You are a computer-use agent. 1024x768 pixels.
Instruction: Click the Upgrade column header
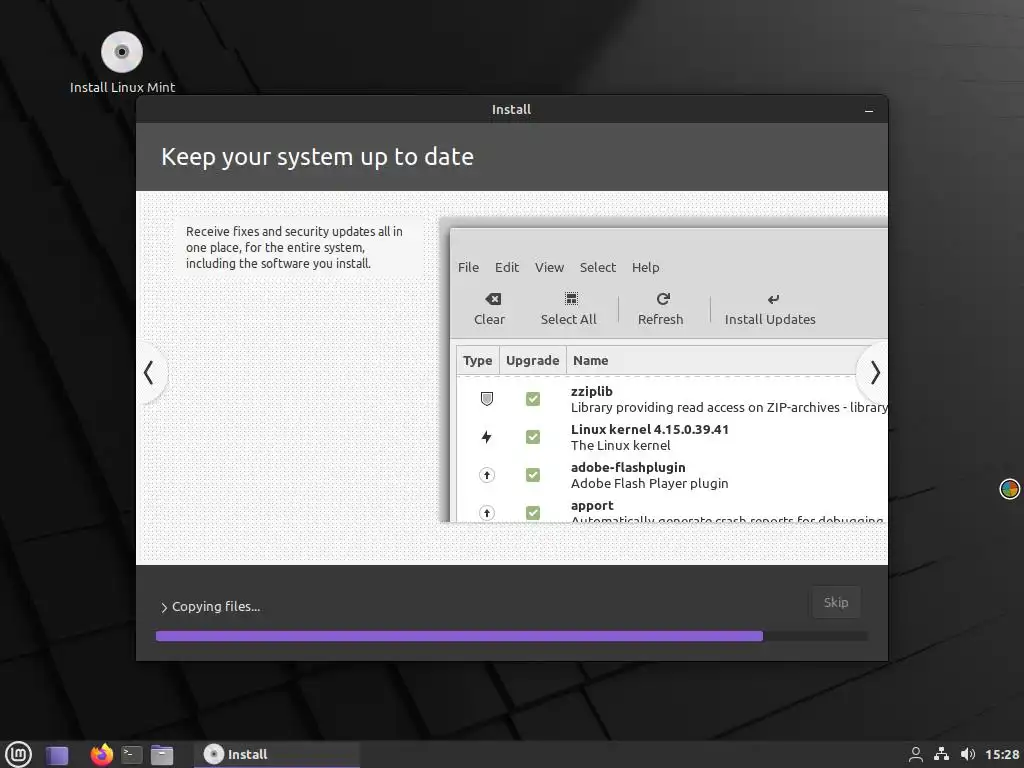[x=532, y=360]
